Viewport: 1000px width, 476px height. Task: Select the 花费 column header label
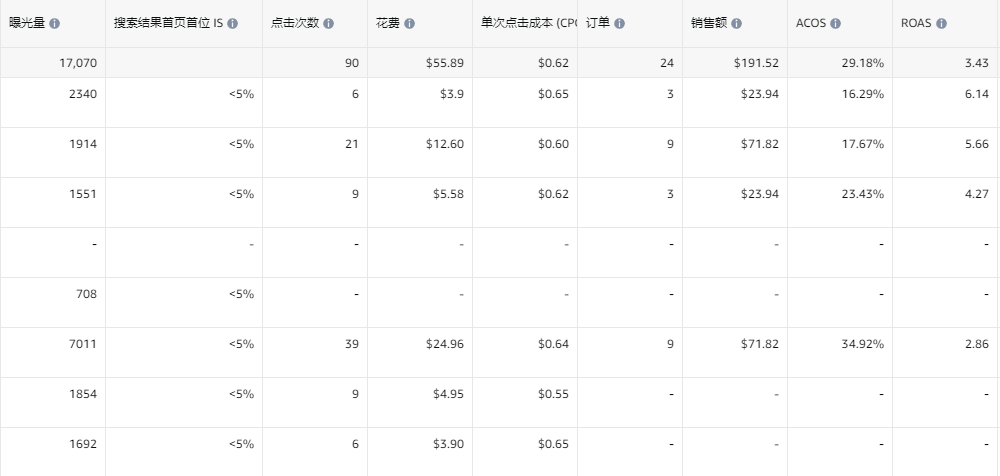tap(387, 23)
